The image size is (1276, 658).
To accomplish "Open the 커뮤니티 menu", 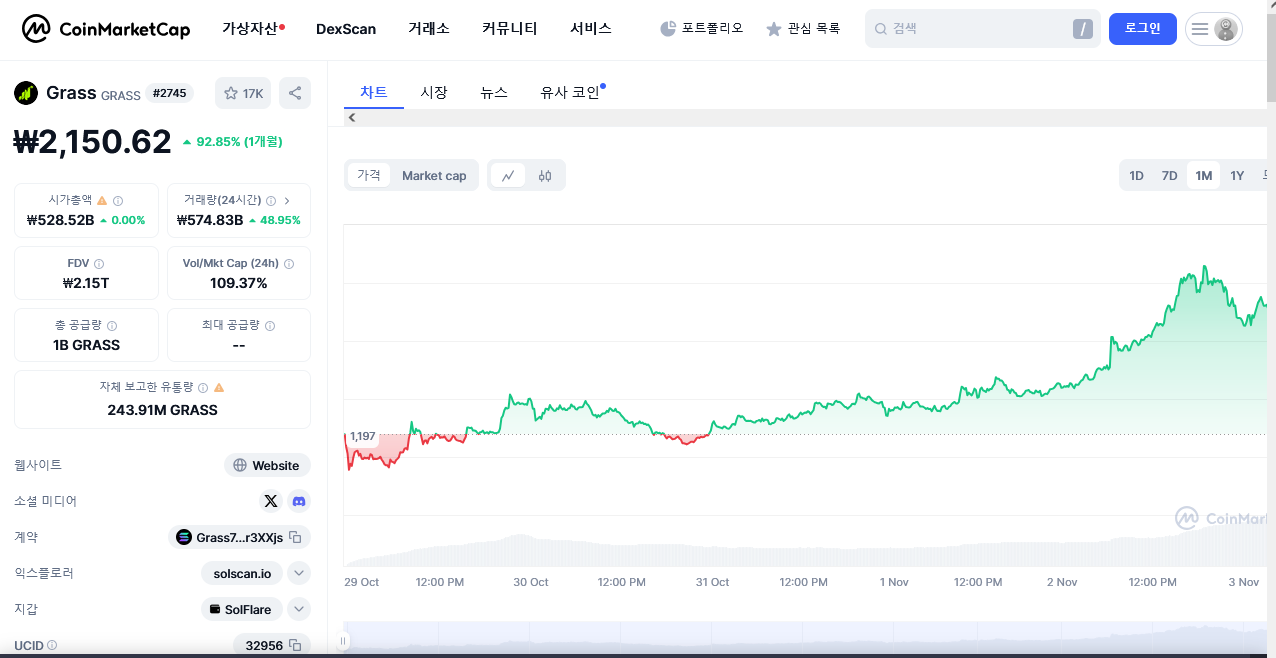I will click(x=510, y=29).
